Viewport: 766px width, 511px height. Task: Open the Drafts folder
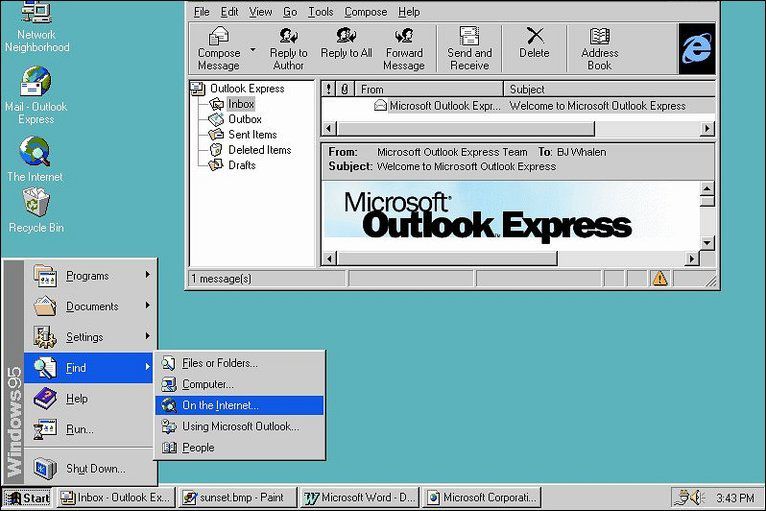[233, 165]
